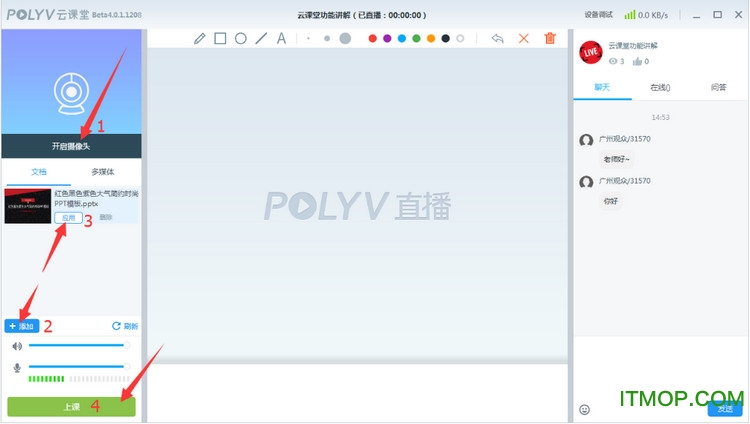Adjust the microphone level slider
750x424 pixels.
click(x=79, y=367)
